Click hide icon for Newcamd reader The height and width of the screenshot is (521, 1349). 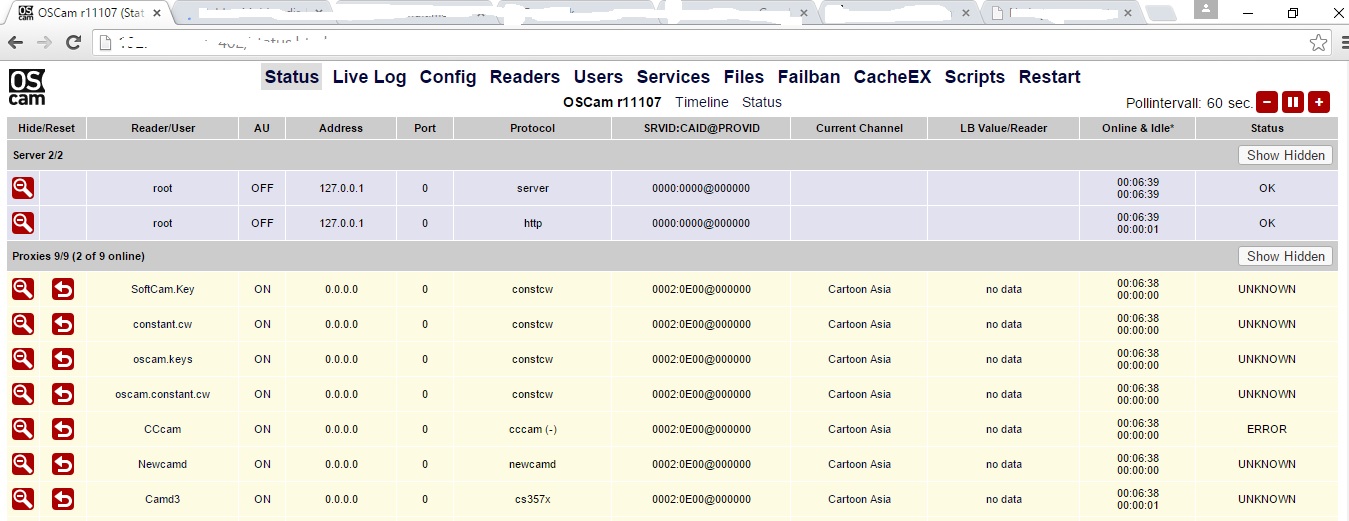[23, 464]
